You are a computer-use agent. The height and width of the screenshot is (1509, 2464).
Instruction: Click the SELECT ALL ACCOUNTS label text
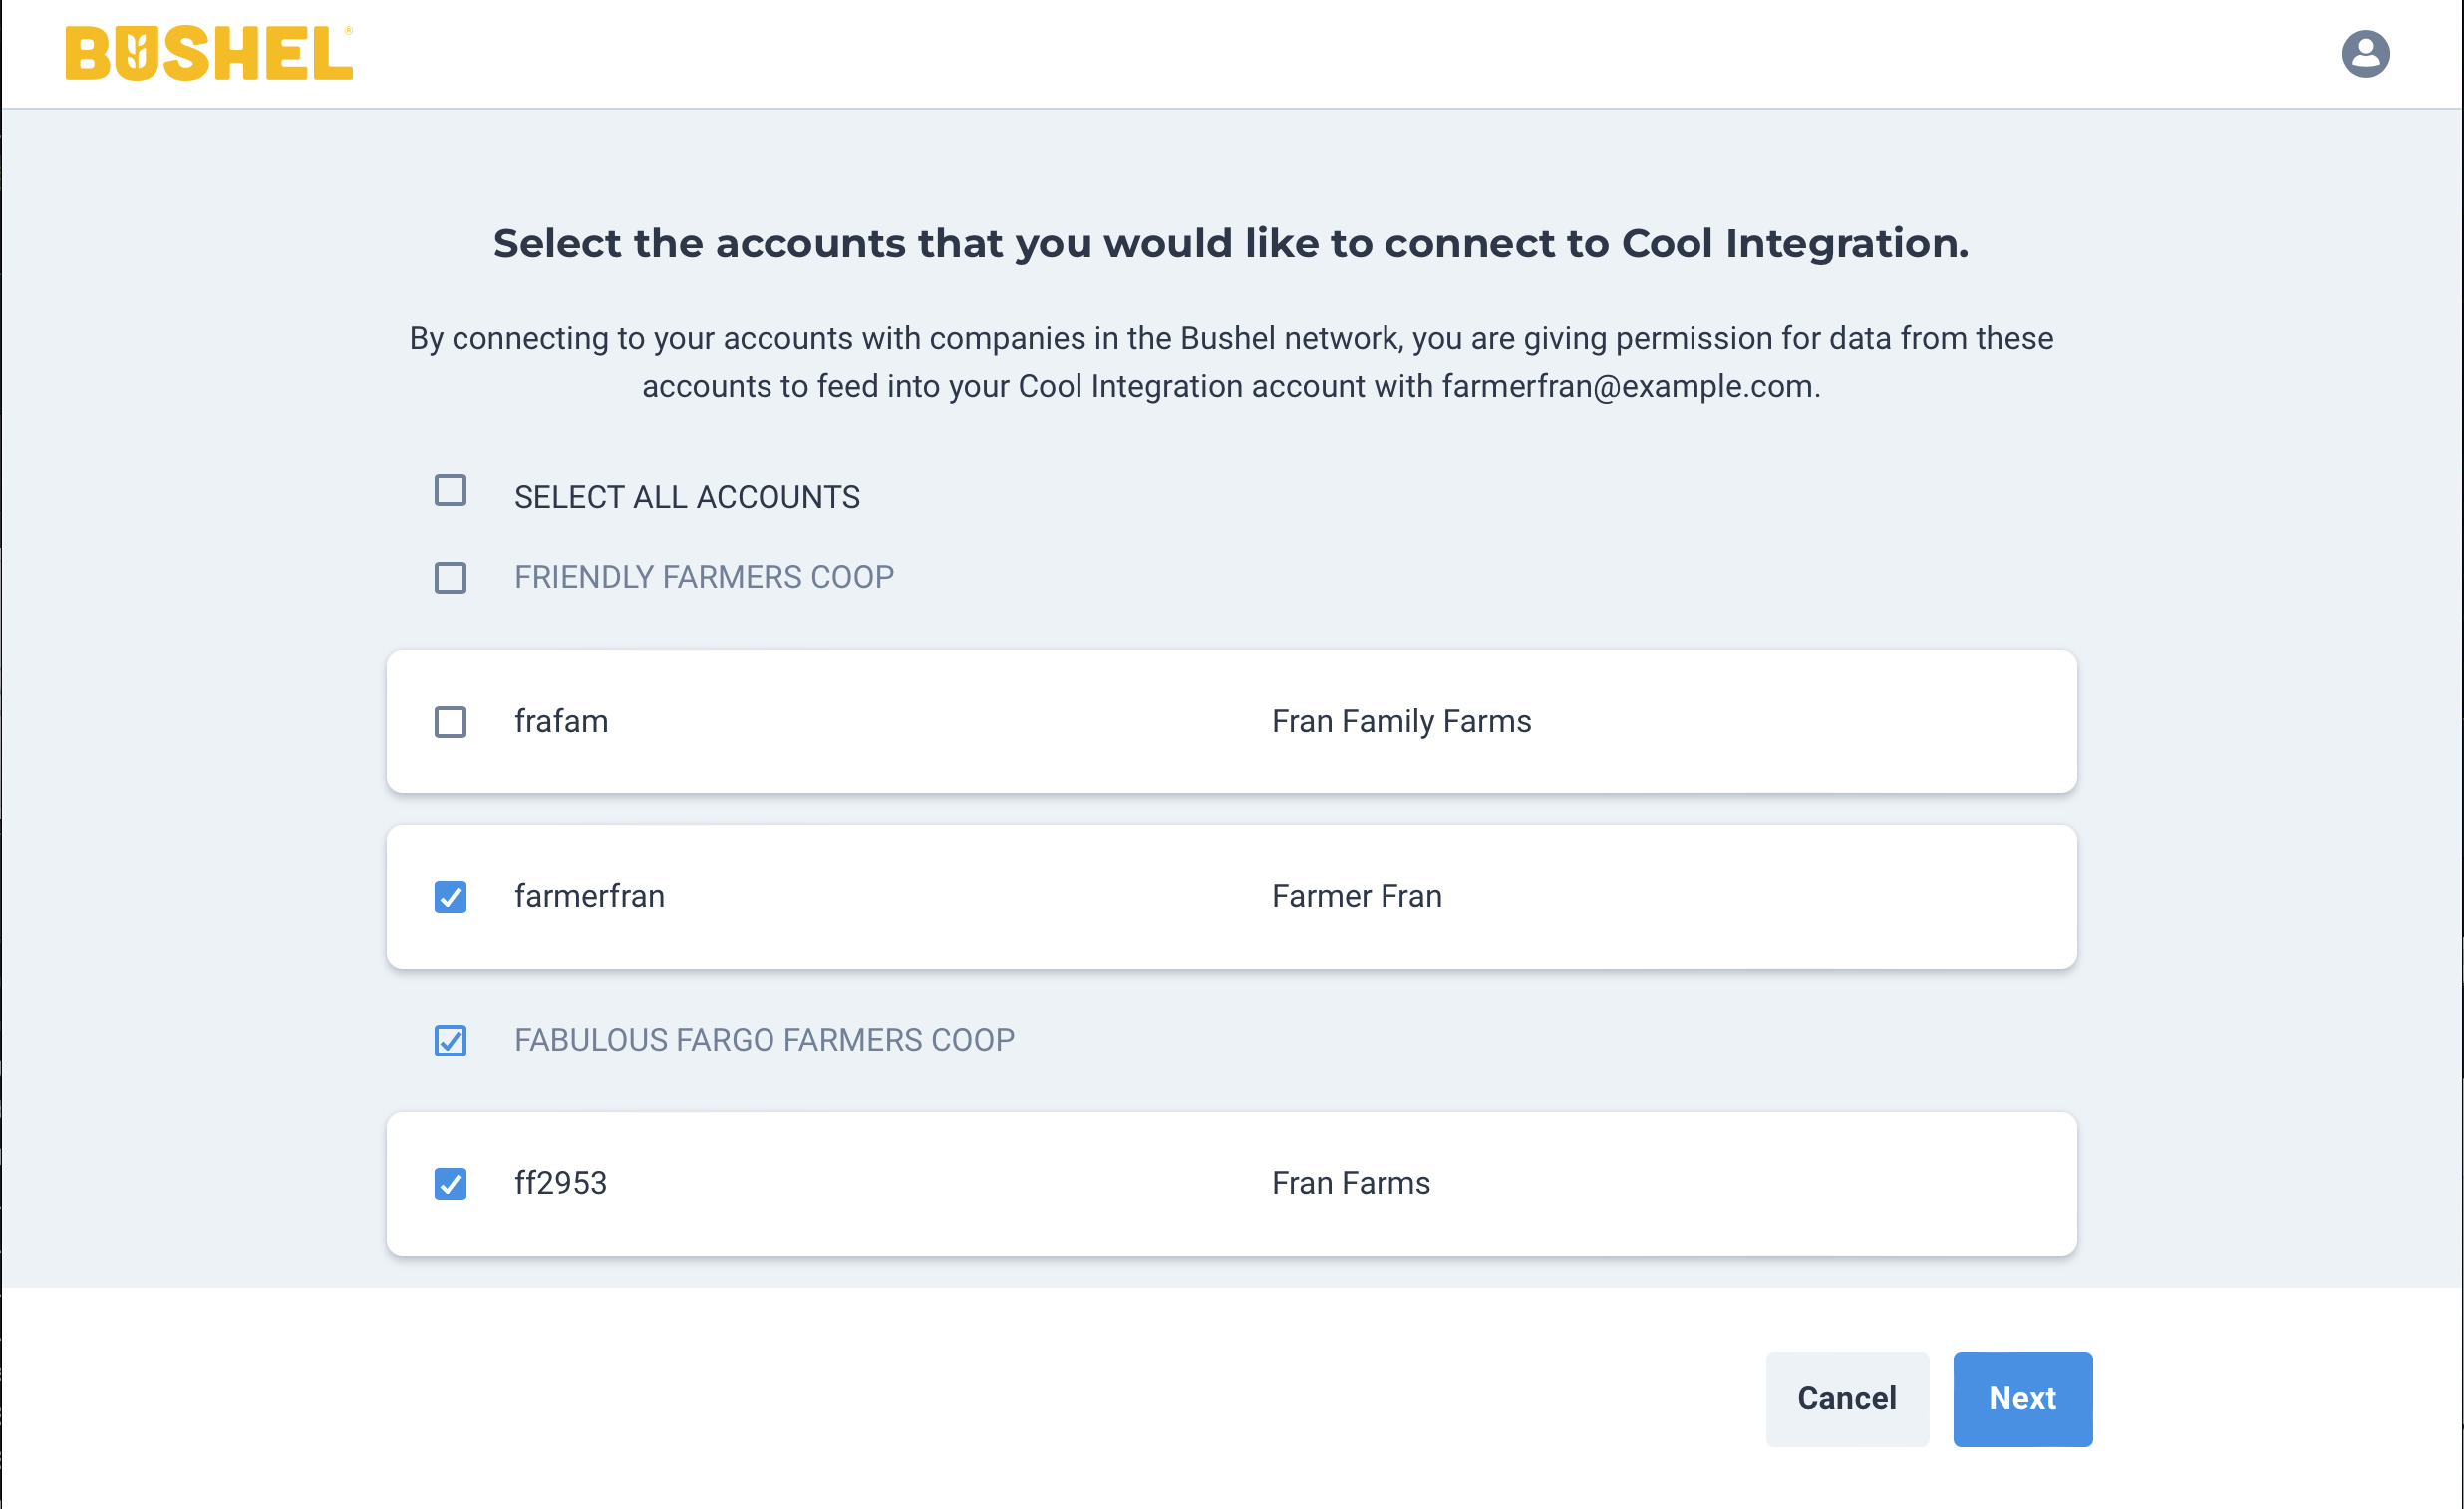point(687,495)
